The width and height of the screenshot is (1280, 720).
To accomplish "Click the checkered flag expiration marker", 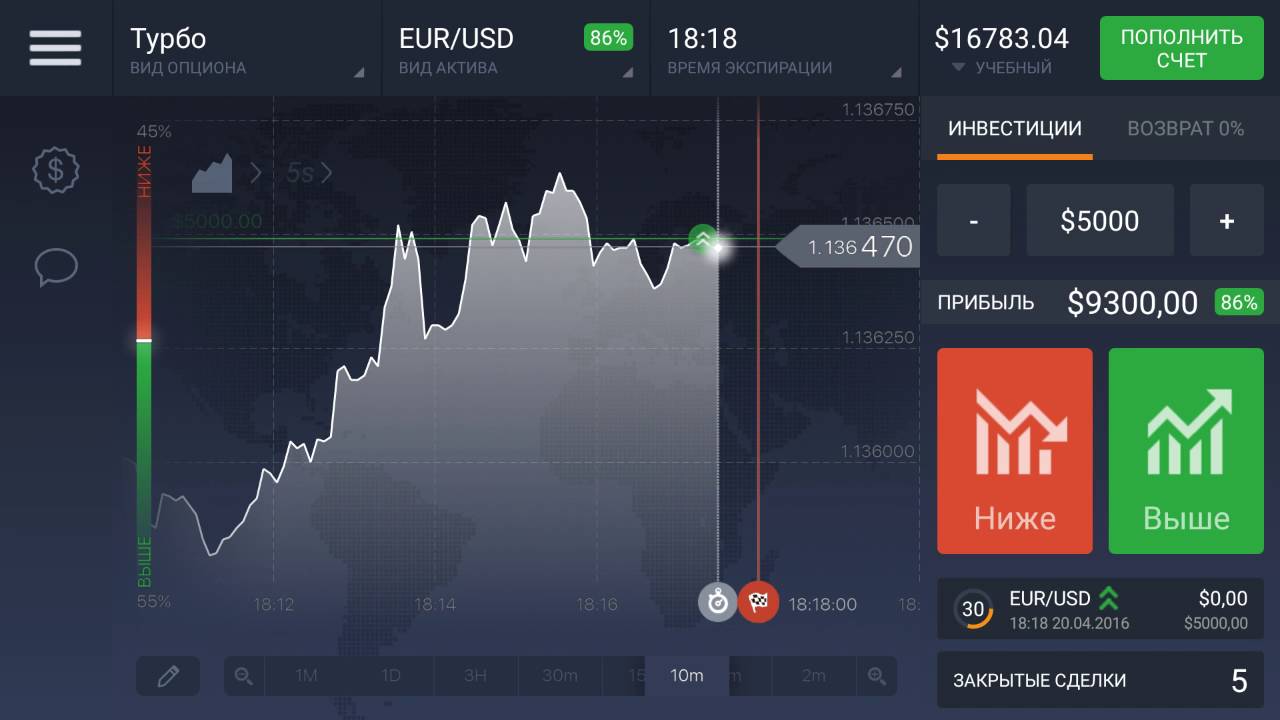I will (x=758, y=602).
